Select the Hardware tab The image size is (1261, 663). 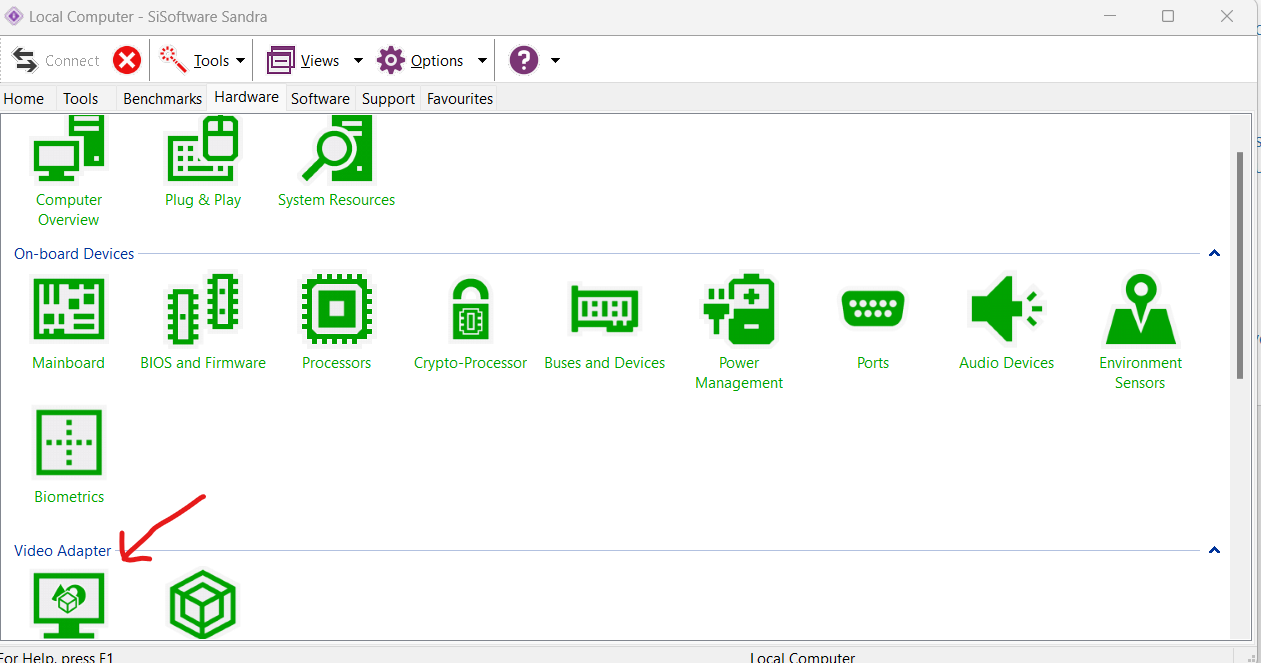[246, 97]
